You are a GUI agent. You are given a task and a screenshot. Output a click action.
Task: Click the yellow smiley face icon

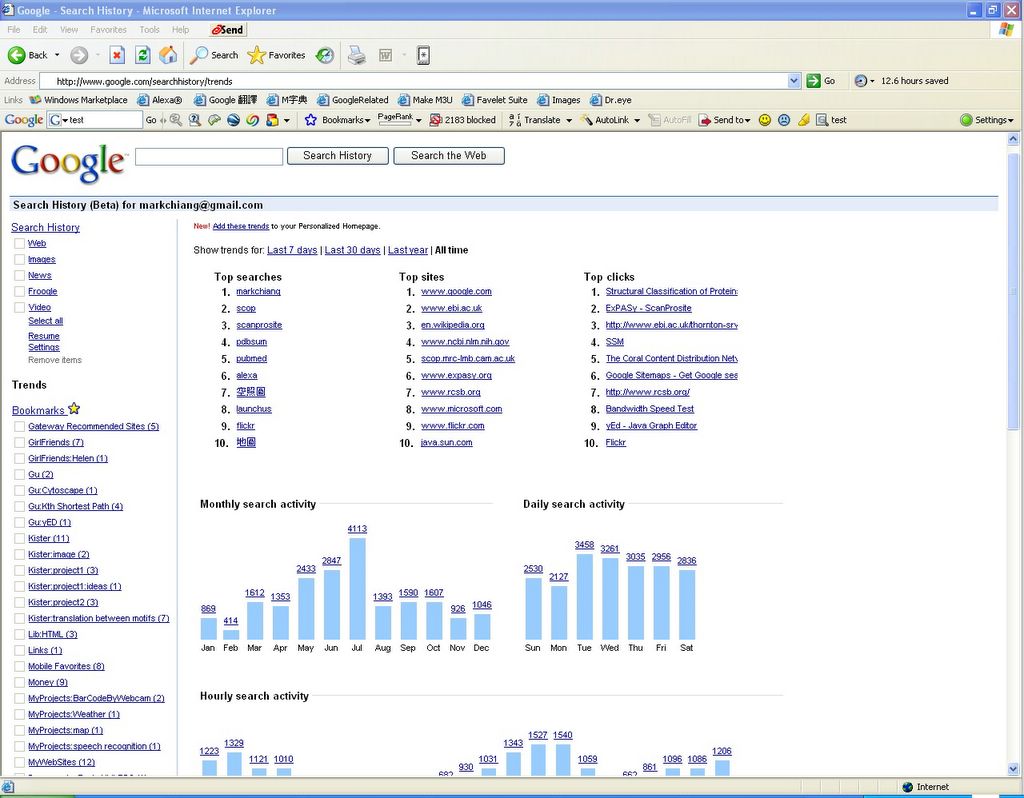tap(765, 120)
